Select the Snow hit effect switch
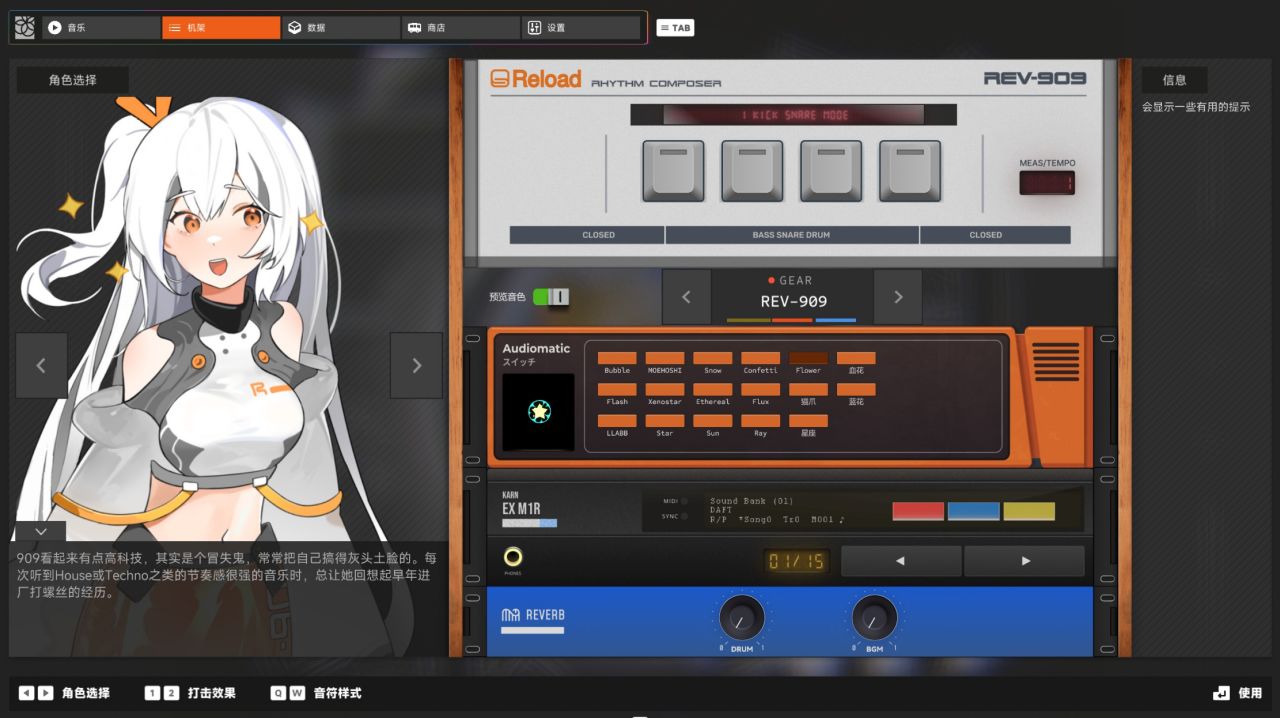Image resolution: width=1280 pixels, height=718 pixels. (713, 358)
